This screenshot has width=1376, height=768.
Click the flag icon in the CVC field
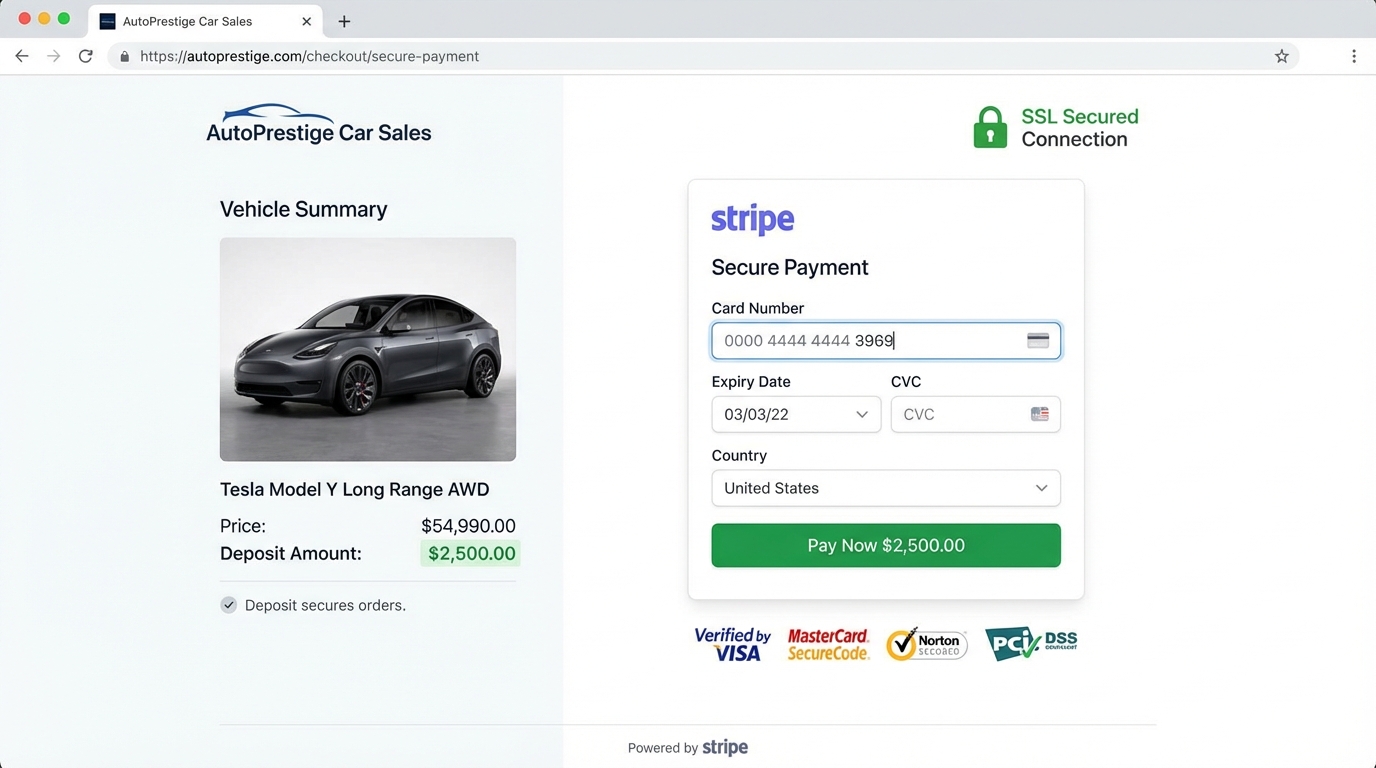point(1040,414)
